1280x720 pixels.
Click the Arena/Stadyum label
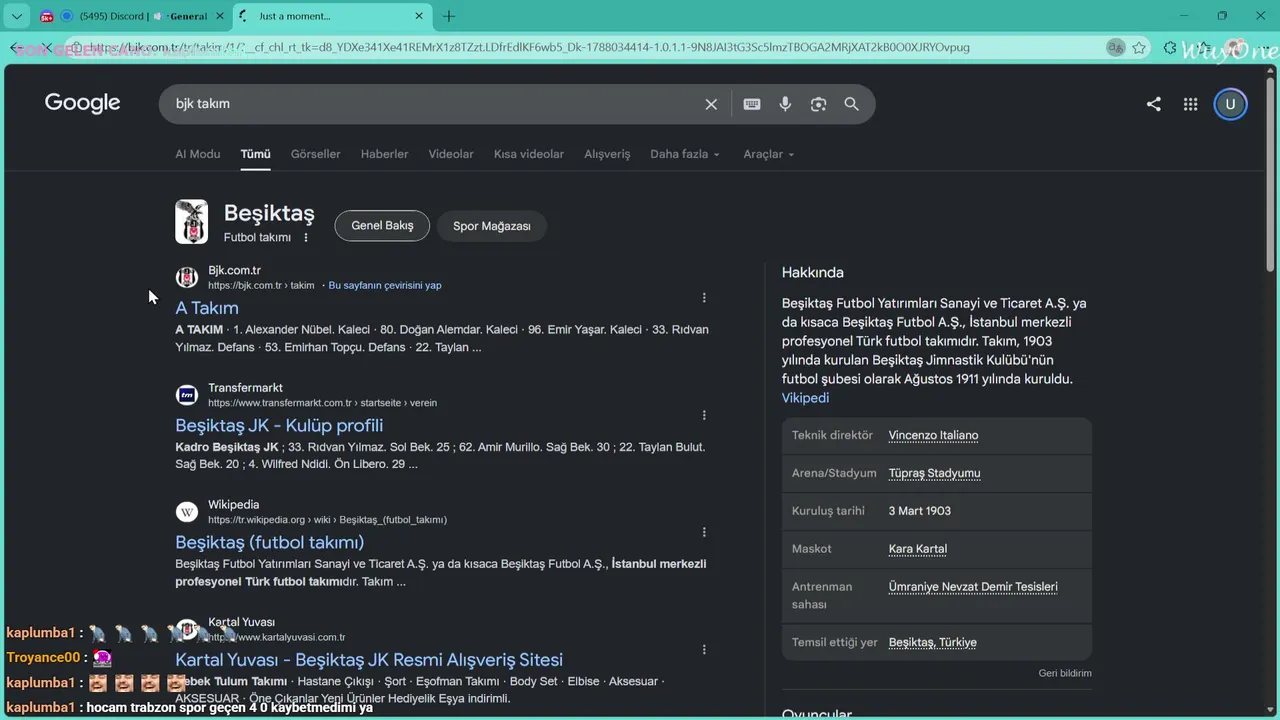(834, 473)
